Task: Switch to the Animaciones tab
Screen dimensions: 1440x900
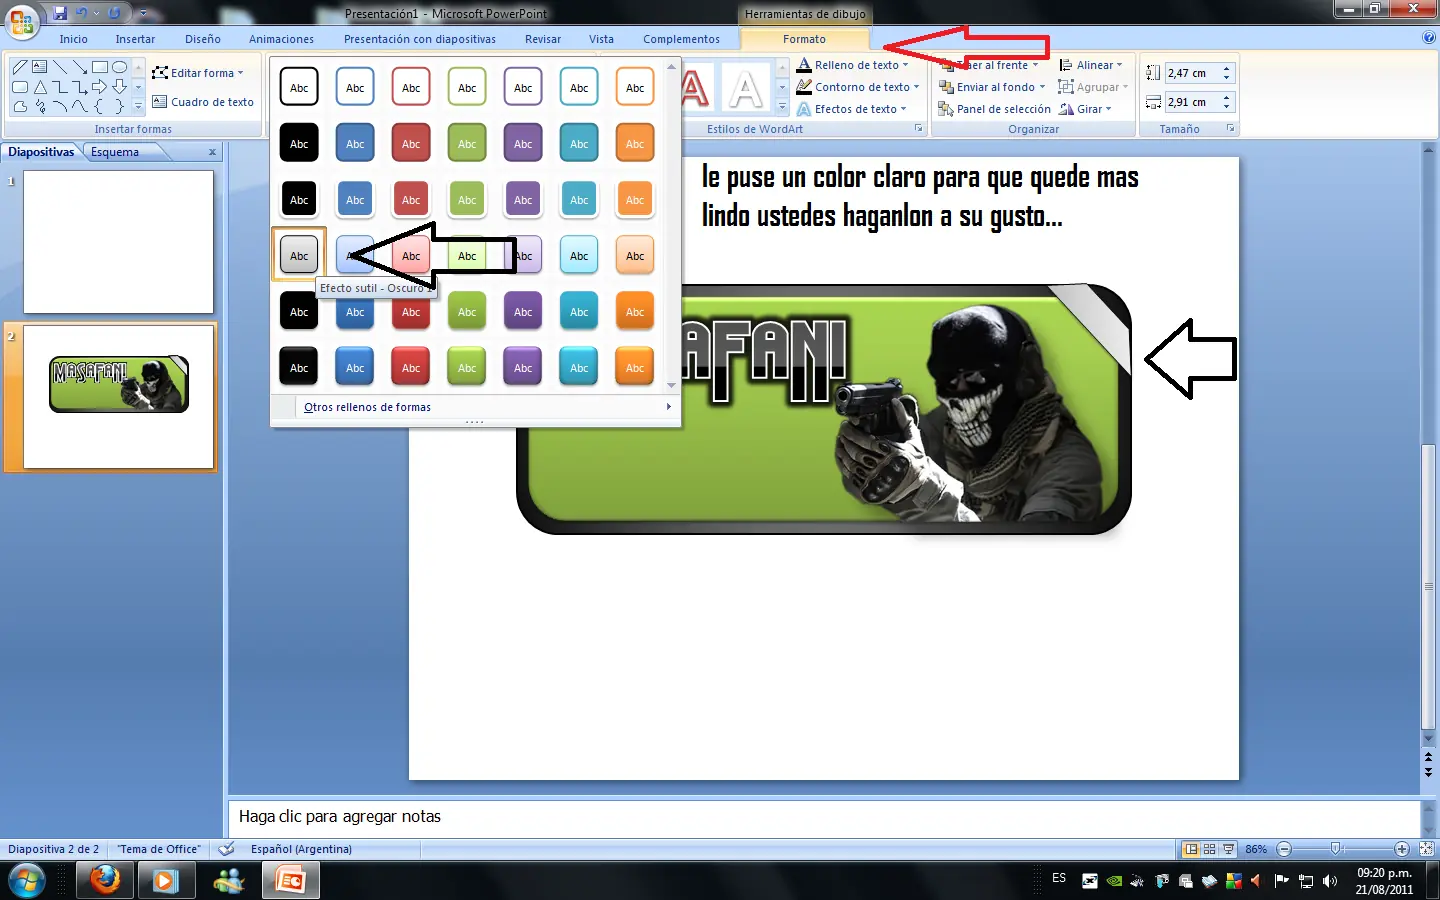Action: (x=281, y=39)
